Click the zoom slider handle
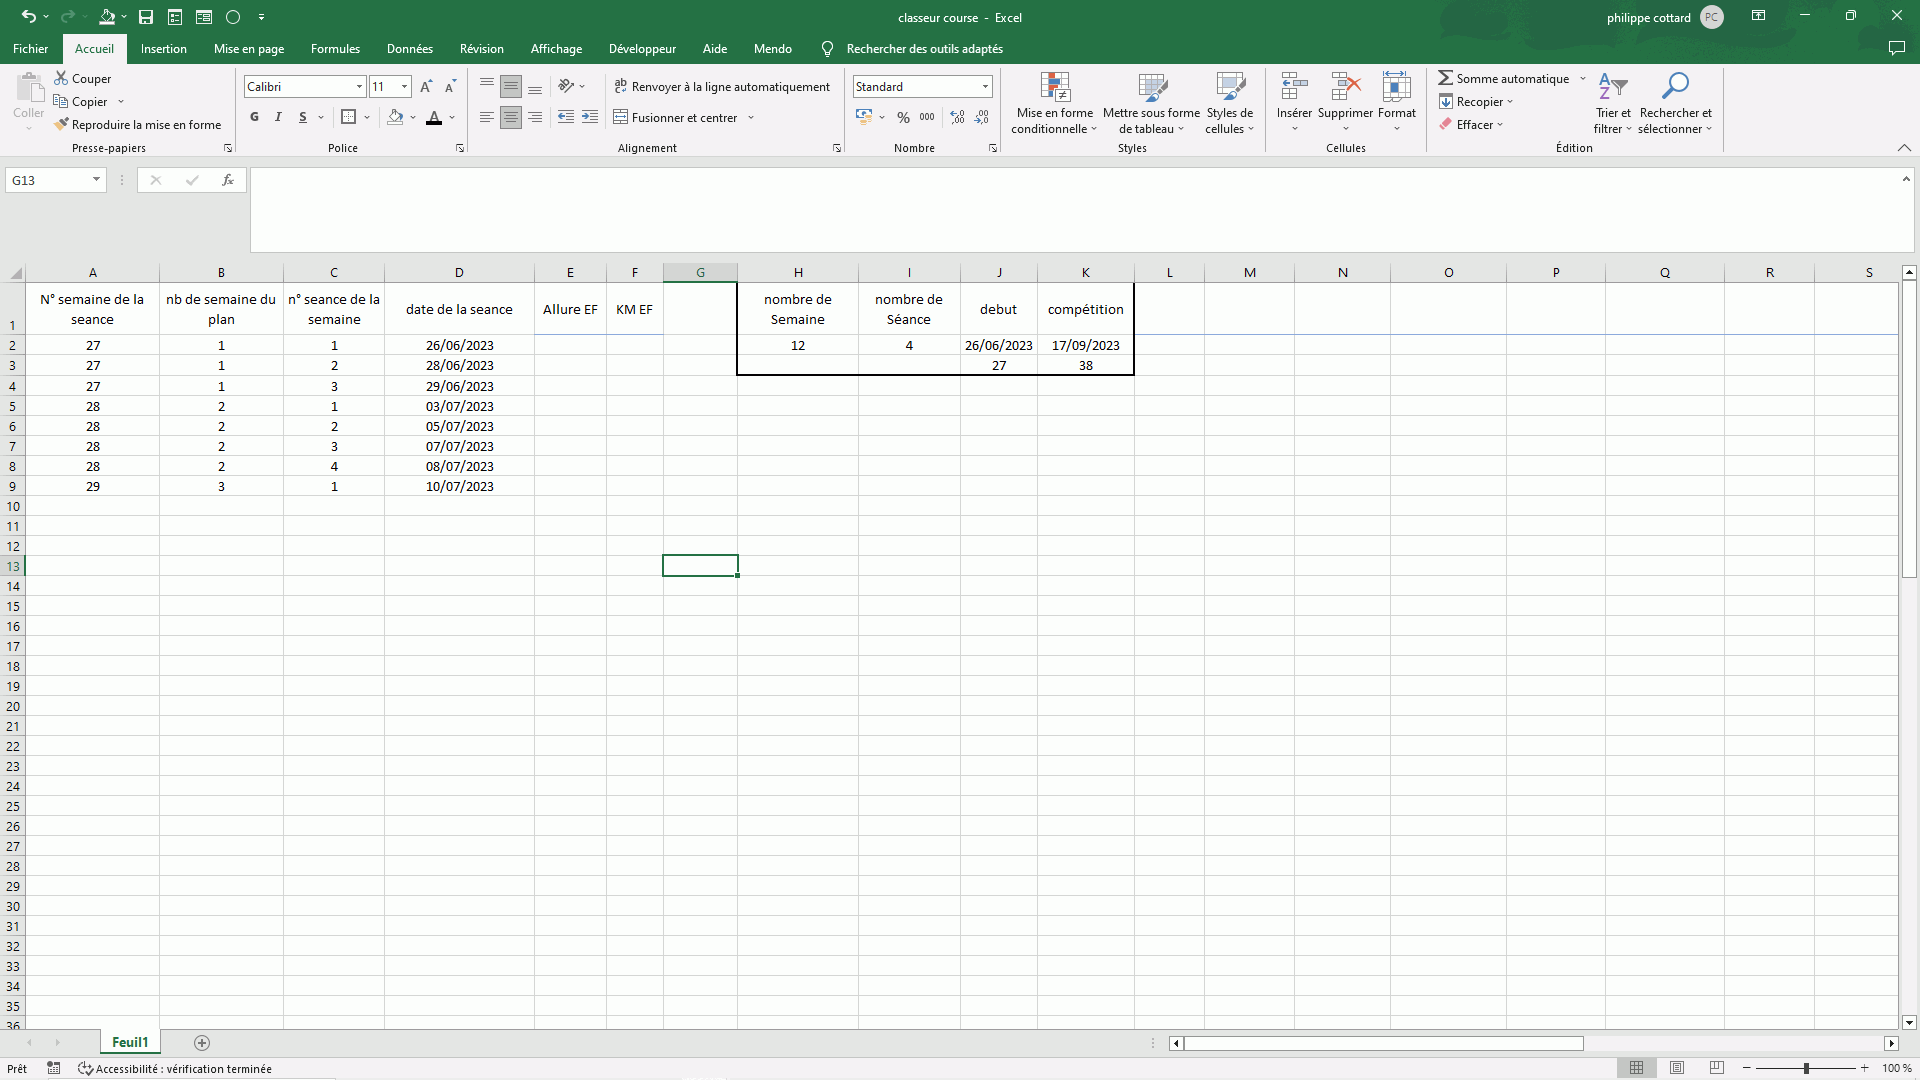Screen dimensions: 1920x1080 1806,1068
